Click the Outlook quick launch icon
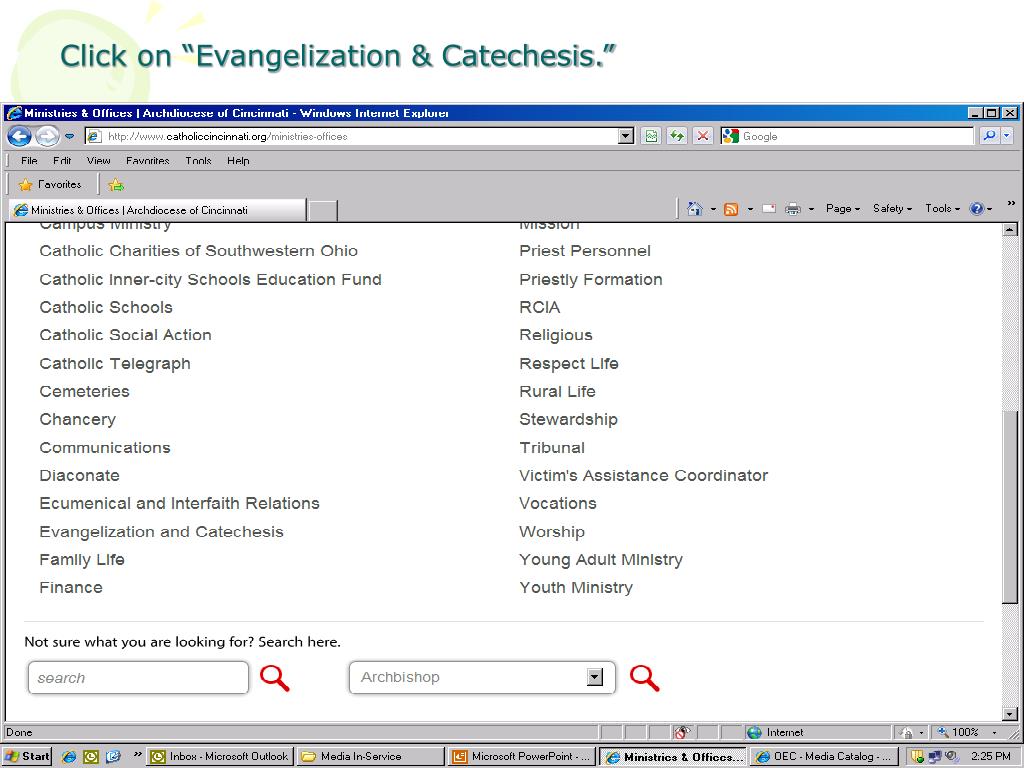 coord(91,756)
